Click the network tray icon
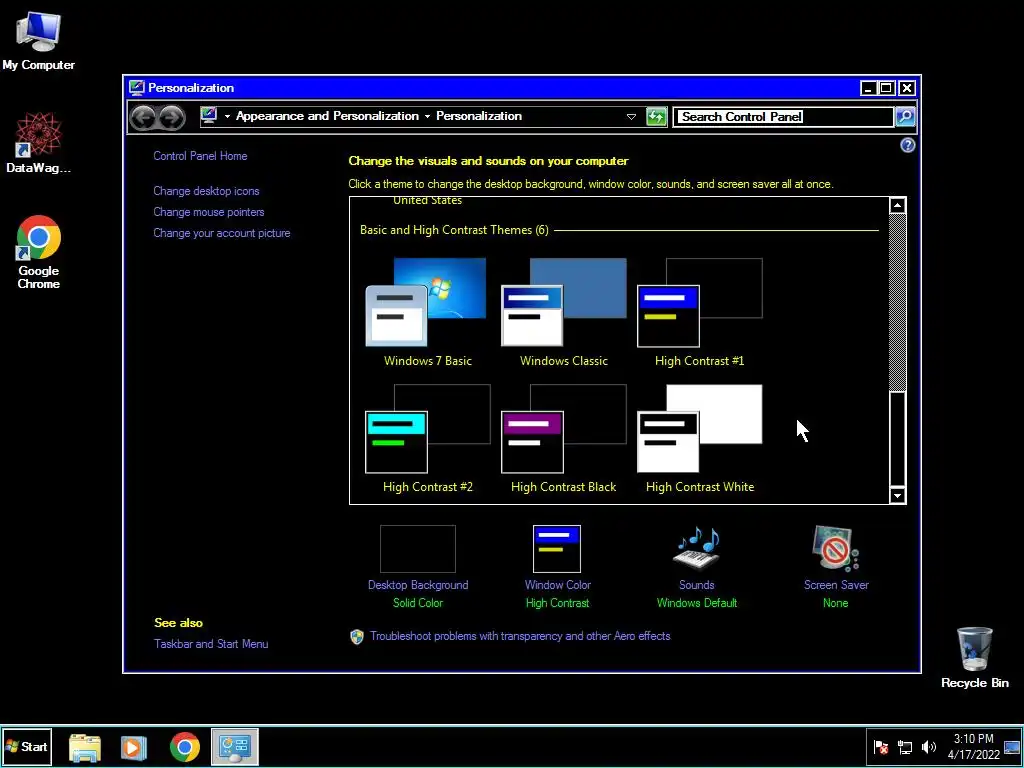The image size is (1024, 768). pos(904,747)
